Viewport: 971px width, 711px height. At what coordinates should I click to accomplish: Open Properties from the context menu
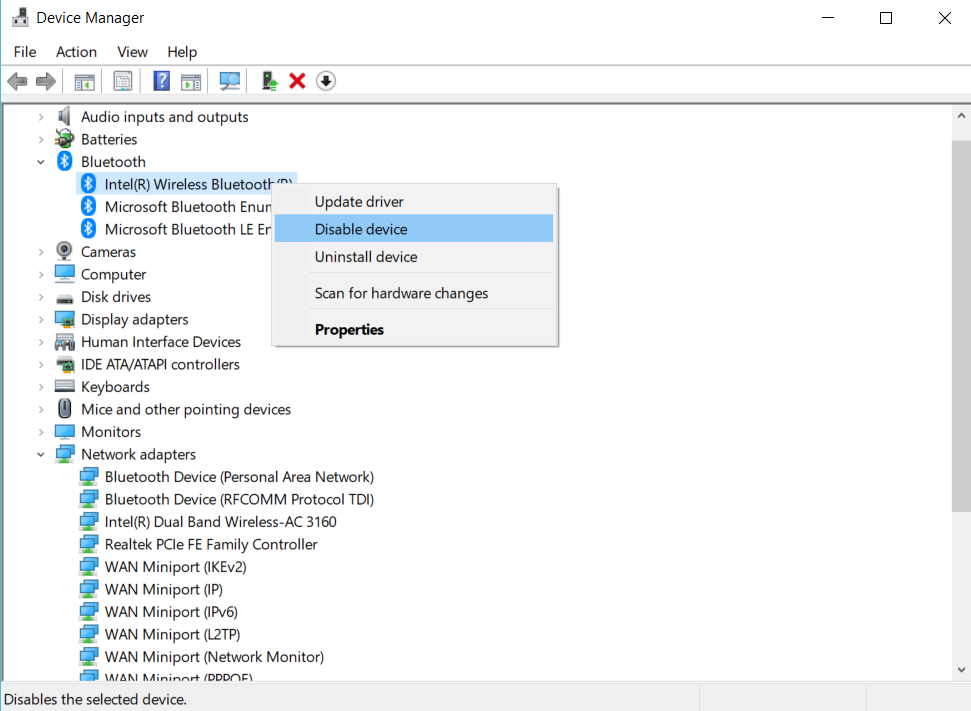414,329
